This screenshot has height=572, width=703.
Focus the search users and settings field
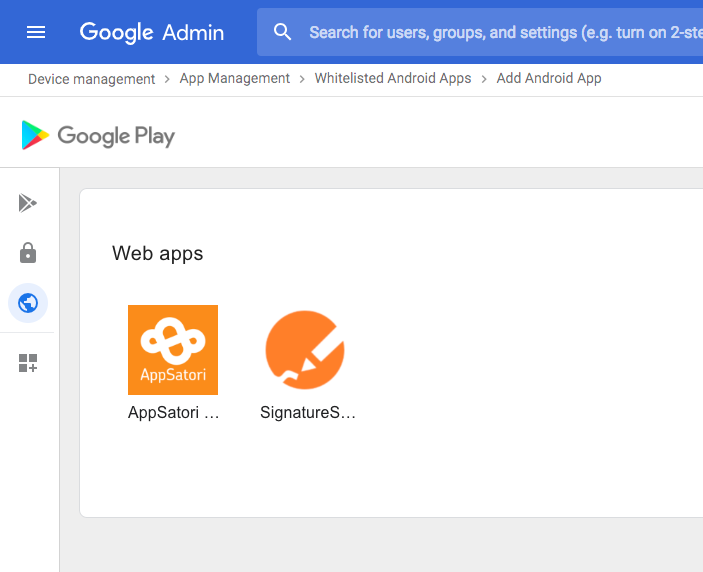pyautogui.click(x=500, y=32)
